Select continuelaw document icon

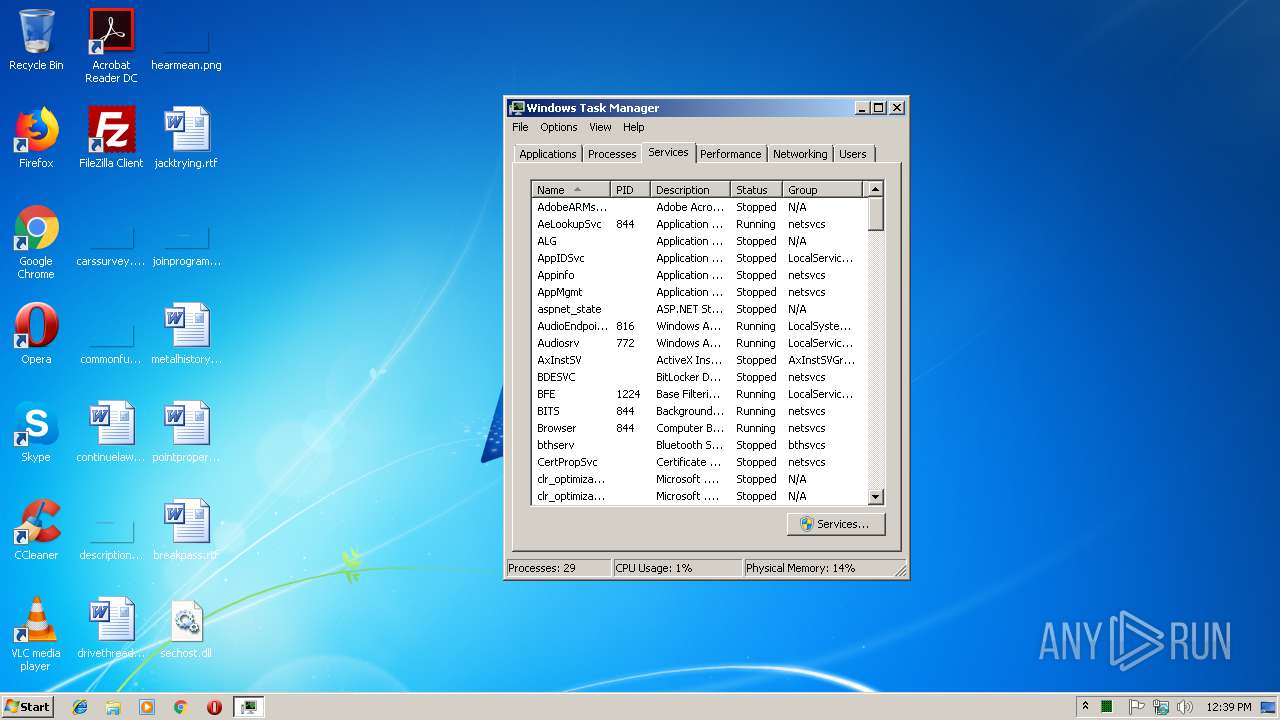(x=111, y=432)
